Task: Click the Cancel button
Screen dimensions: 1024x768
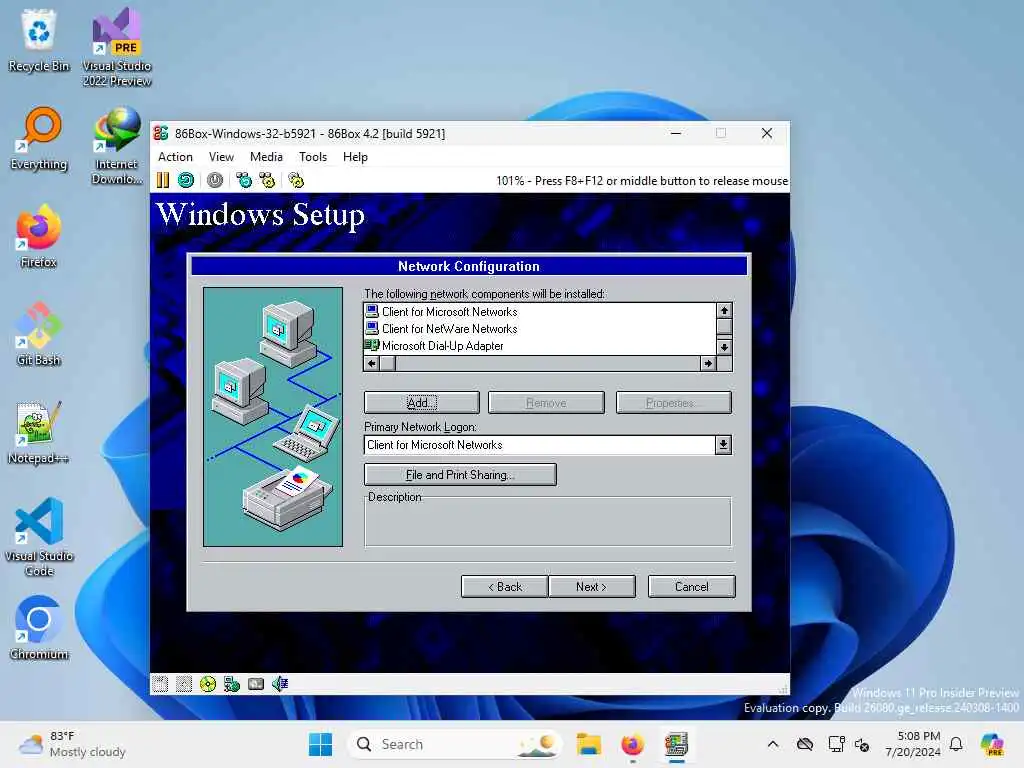Action: (x=692, y=586)
